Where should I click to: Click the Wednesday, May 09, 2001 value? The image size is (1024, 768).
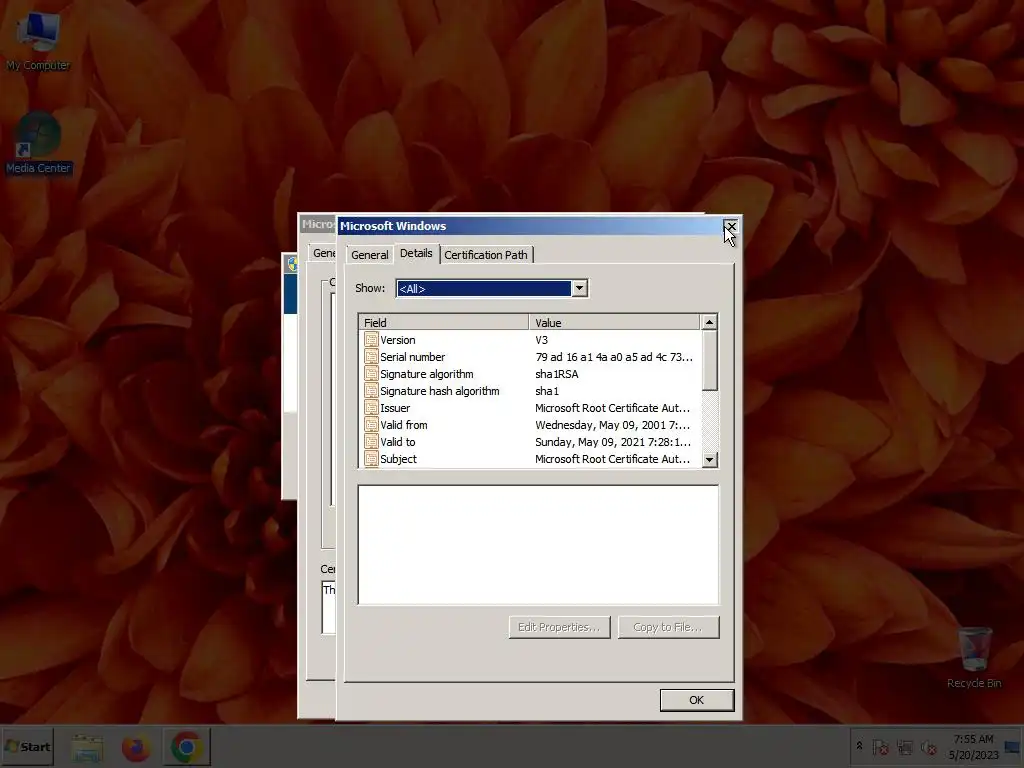pos(613,424)
